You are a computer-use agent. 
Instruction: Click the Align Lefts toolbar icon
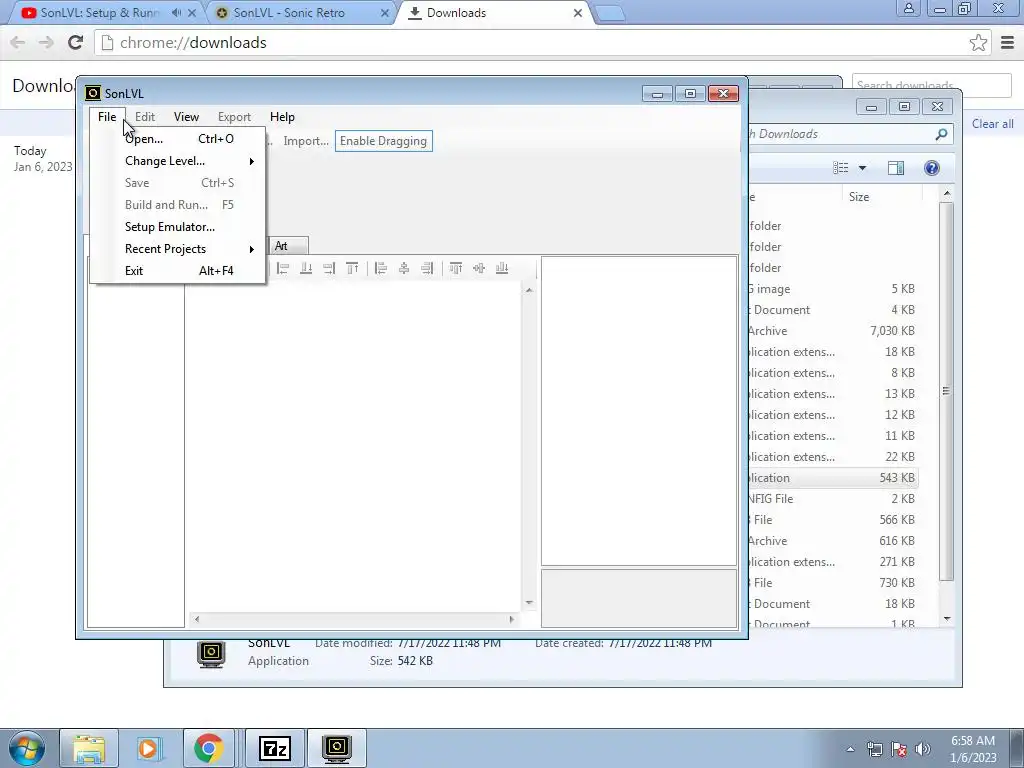(381, 268)
